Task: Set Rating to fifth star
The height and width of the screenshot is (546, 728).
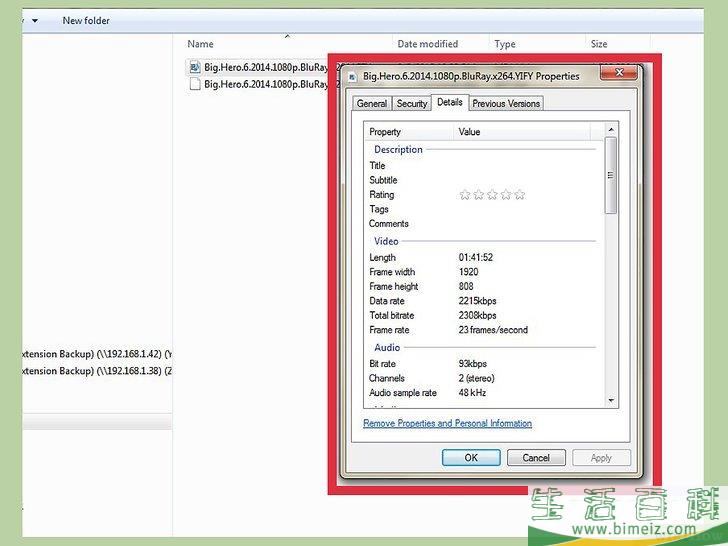Action: (520, 195)
